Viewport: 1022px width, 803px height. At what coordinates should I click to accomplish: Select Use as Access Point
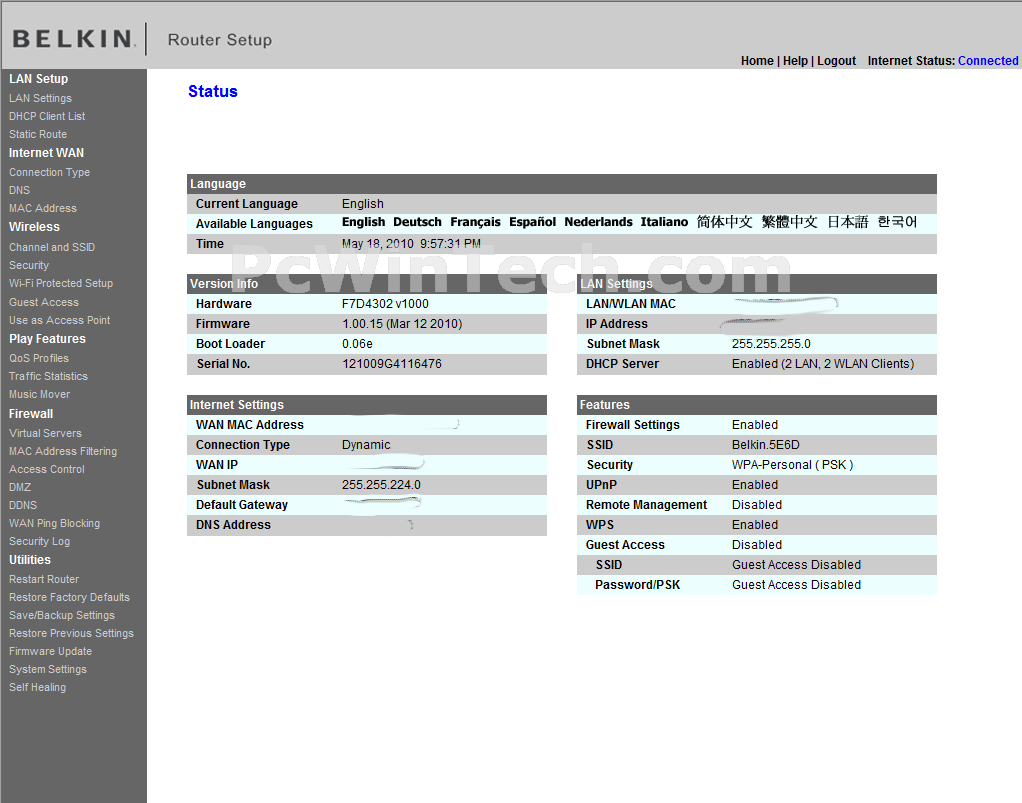(x=59, y=321)
